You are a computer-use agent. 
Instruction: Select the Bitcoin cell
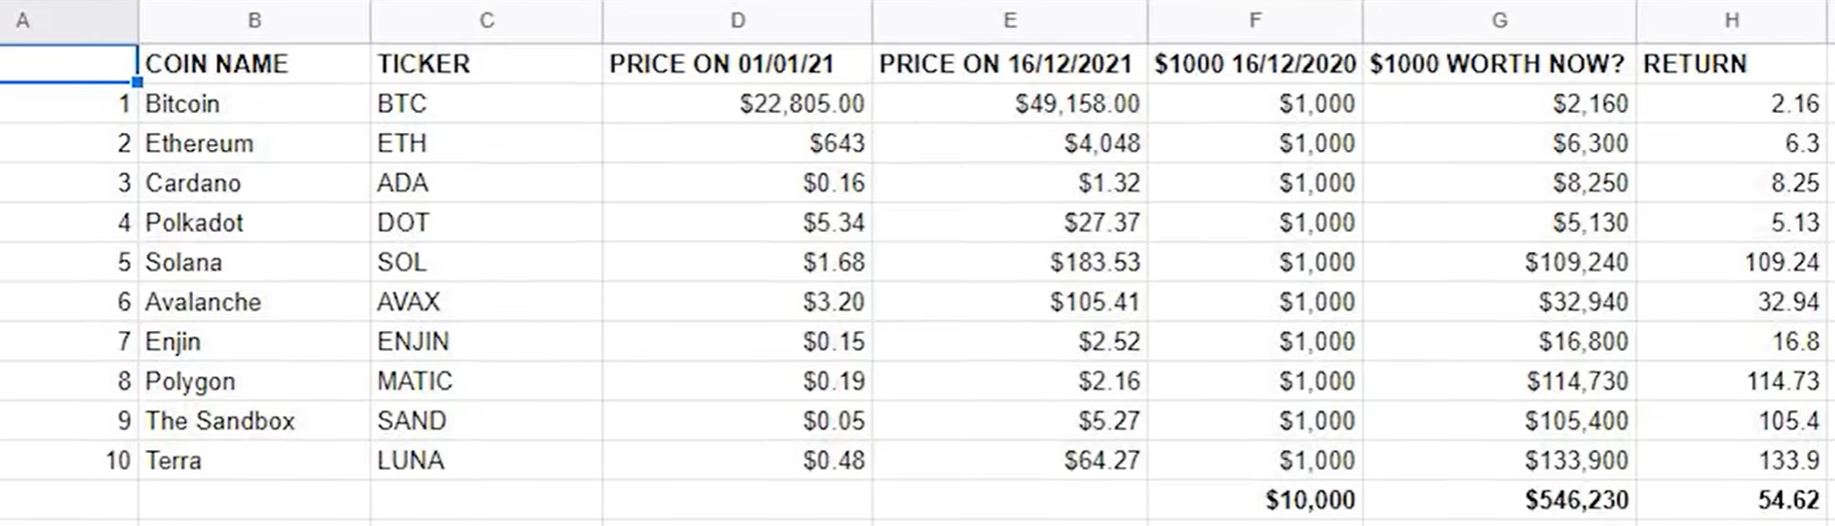tap(254, 104)
